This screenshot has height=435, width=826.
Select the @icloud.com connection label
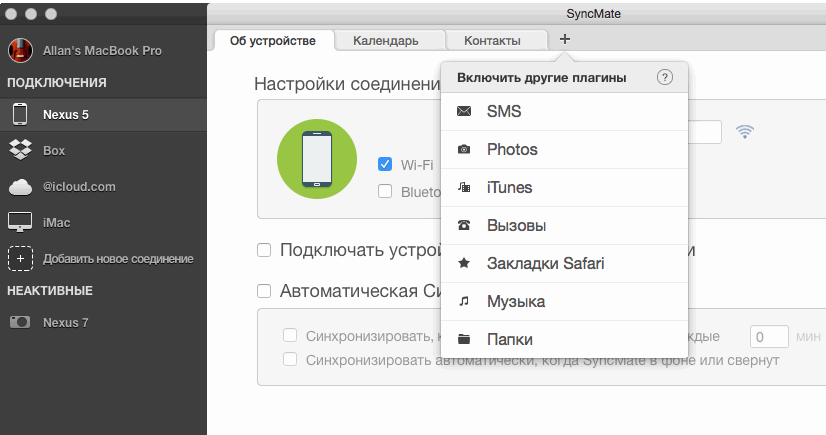click(79, 187)
